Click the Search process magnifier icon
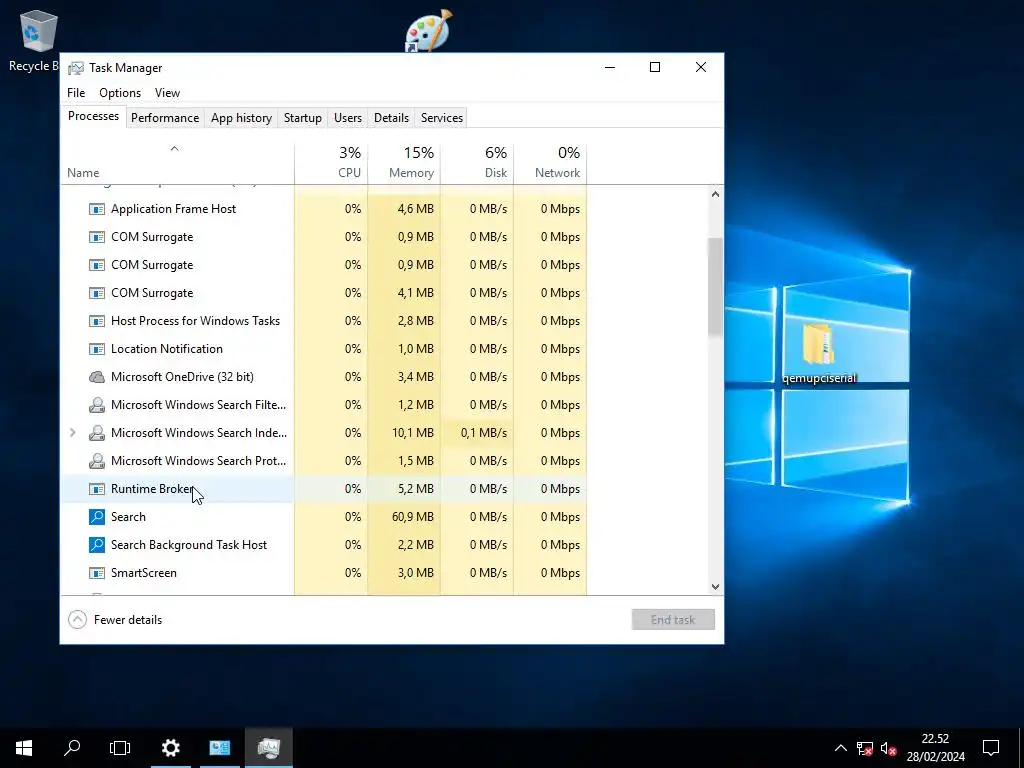The image size is (1024, 768). click(97, 517)
